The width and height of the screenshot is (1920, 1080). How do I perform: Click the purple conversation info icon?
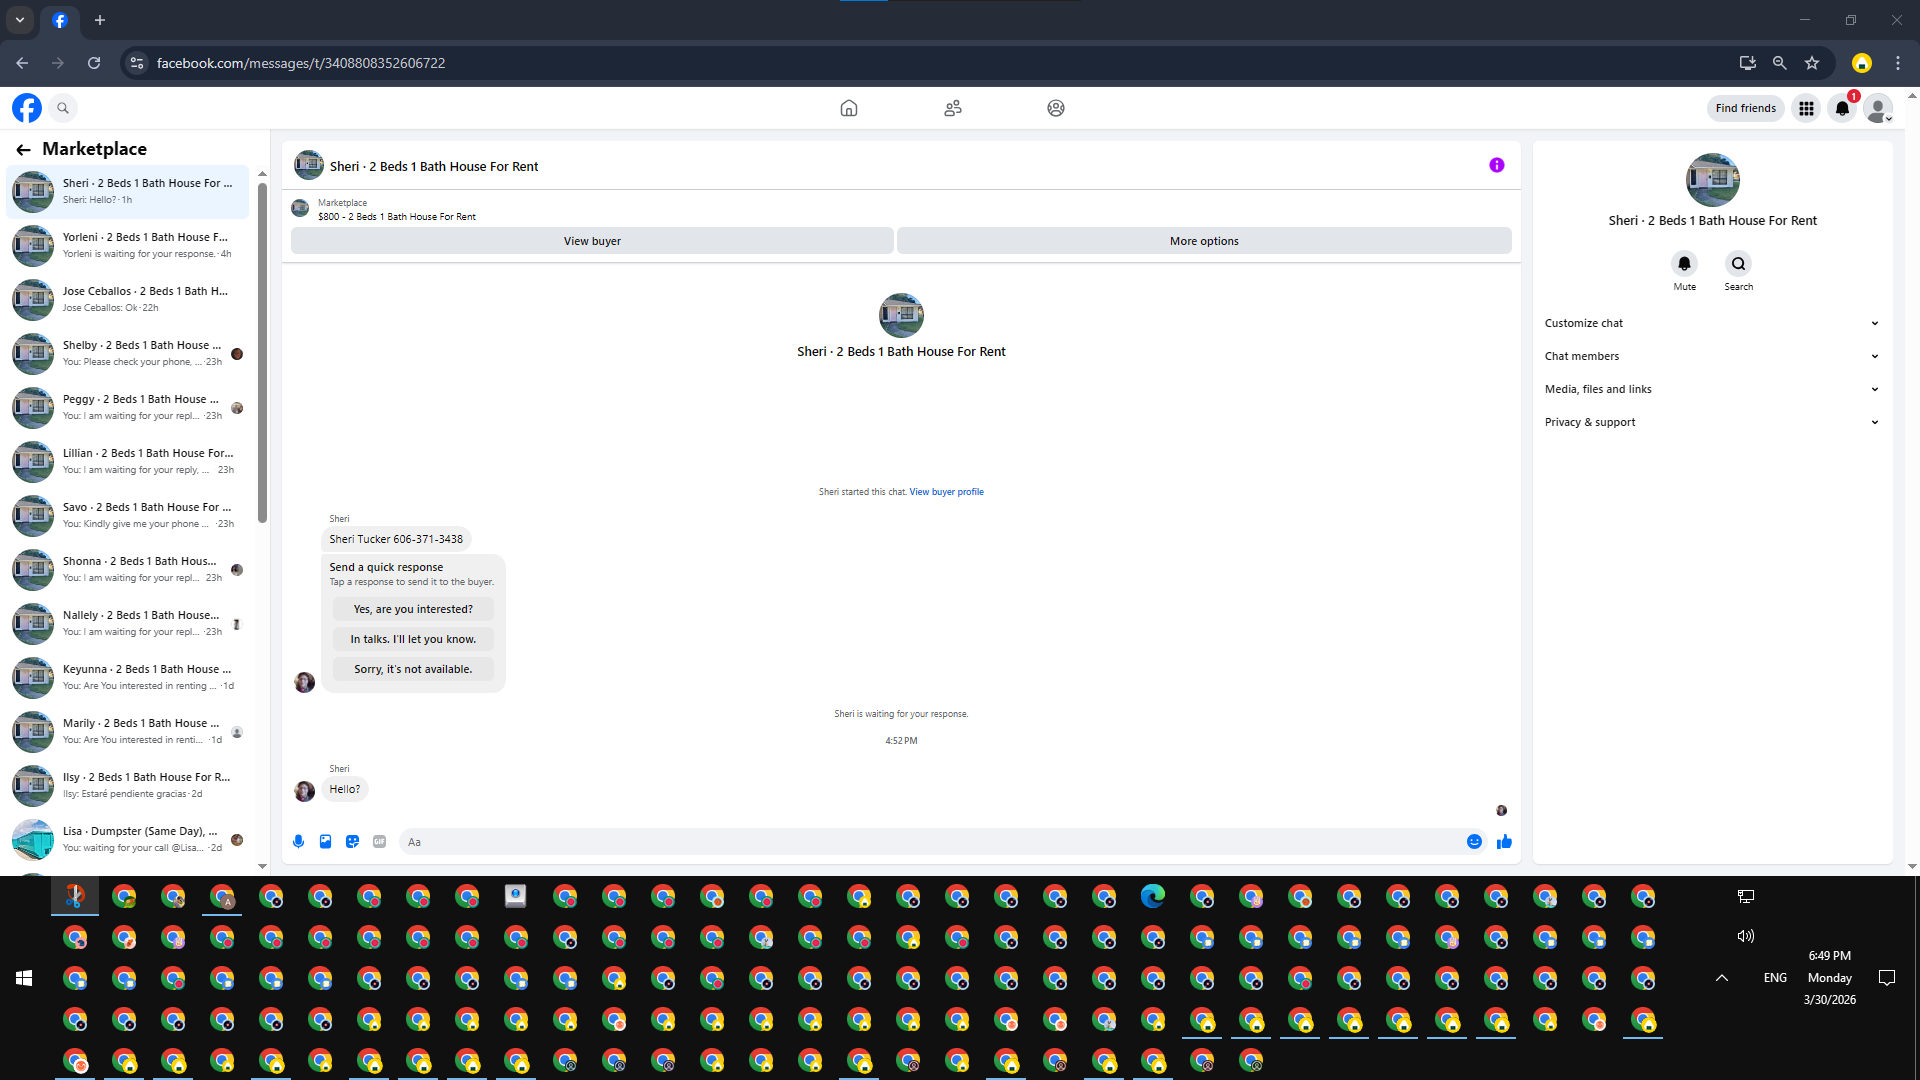tap(1496, 165)
